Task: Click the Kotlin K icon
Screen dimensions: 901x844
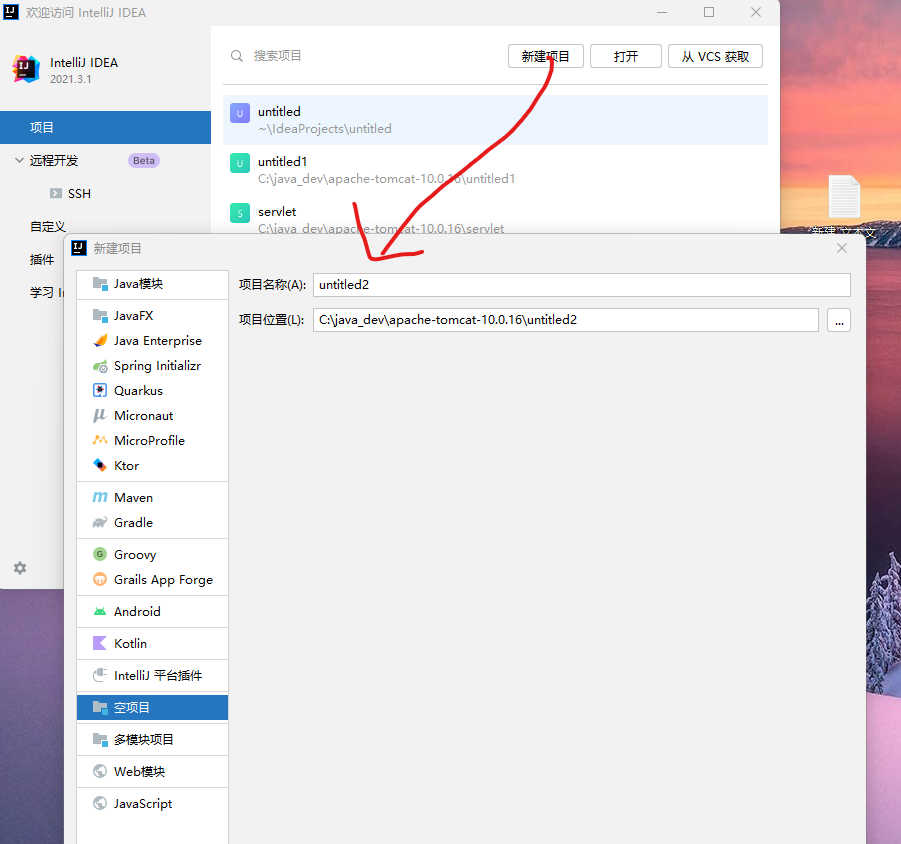Action: [100, 643]
